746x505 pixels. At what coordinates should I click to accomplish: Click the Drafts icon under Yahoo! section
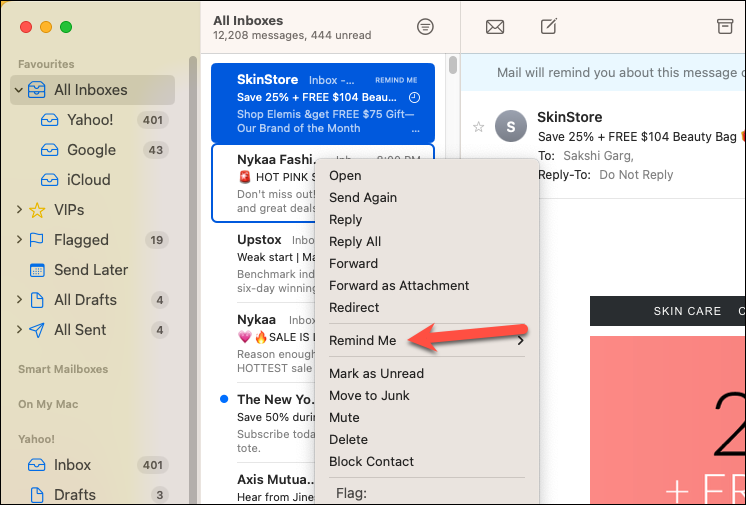(x=37, y=495)
